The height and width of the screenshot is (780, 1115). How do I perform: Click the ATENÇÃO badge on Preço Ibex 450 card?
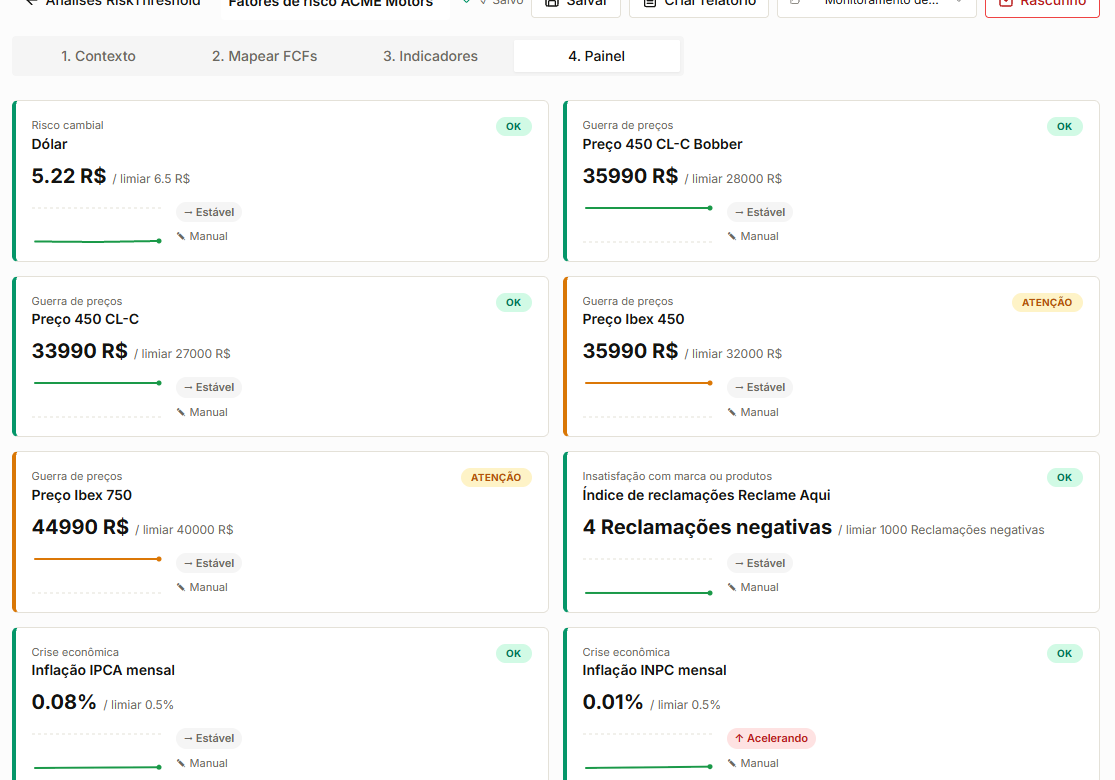tap(1047, 302)
